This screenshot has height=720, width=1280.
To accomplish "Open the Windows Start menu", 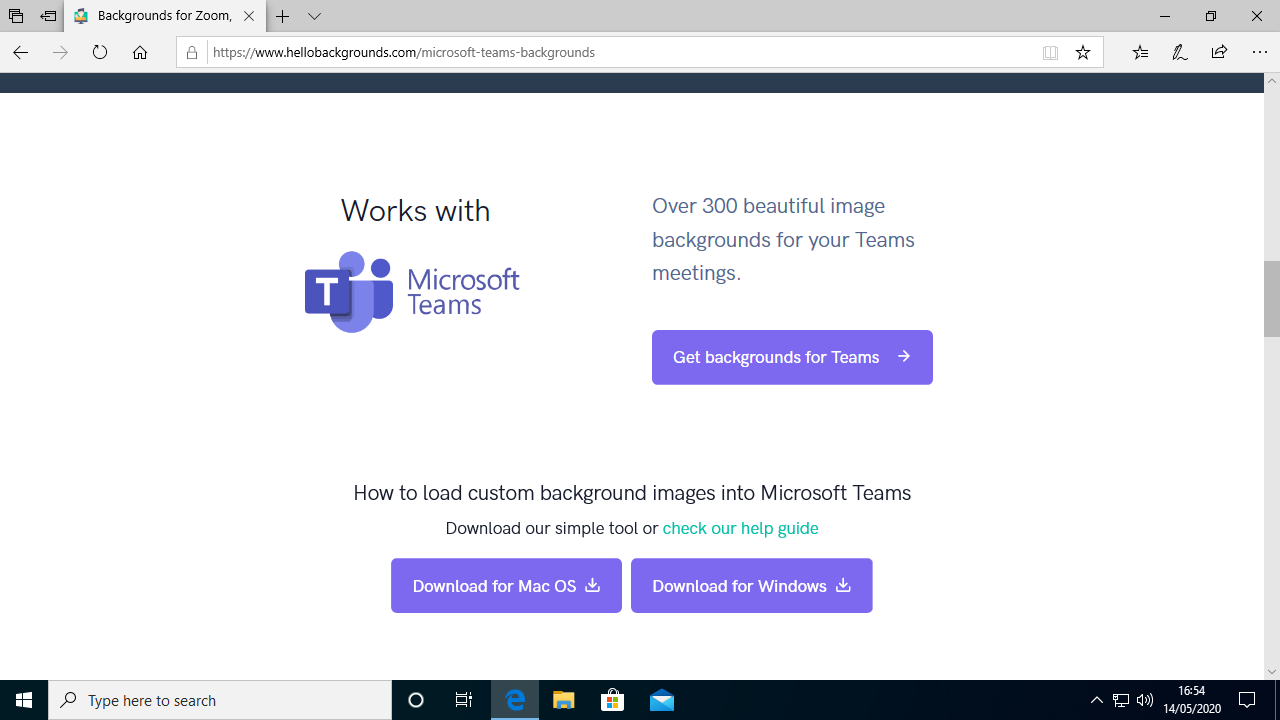I will (24, 700).
